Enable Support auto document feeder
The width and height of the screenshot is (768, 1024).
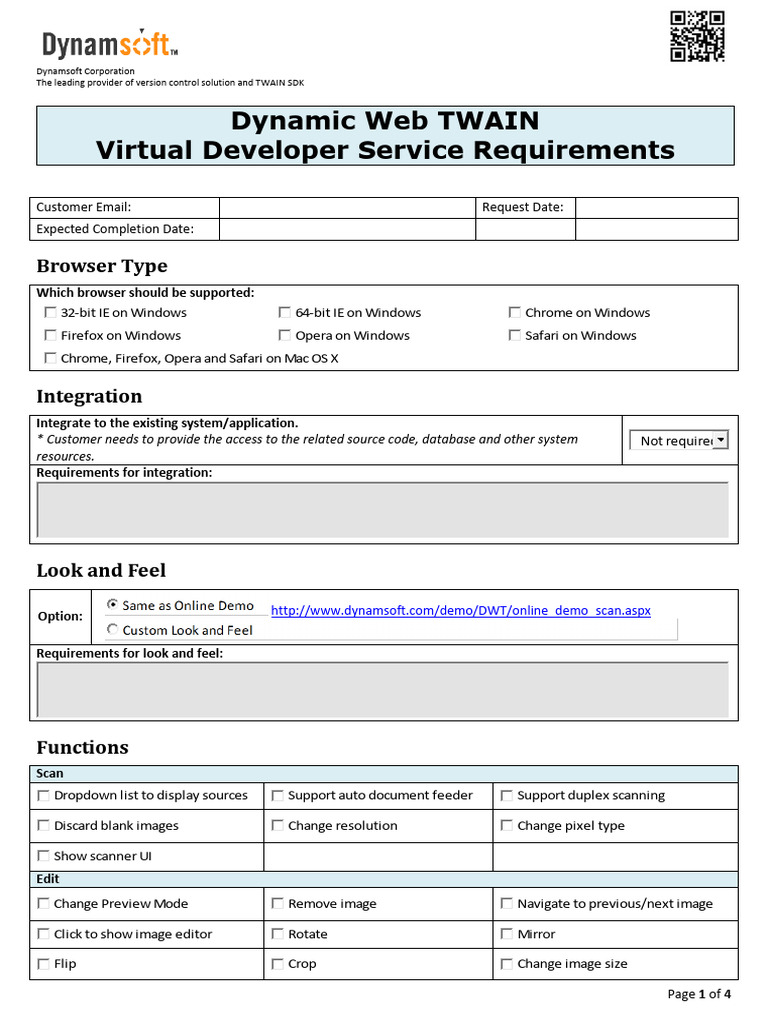[x=278, y=795]
